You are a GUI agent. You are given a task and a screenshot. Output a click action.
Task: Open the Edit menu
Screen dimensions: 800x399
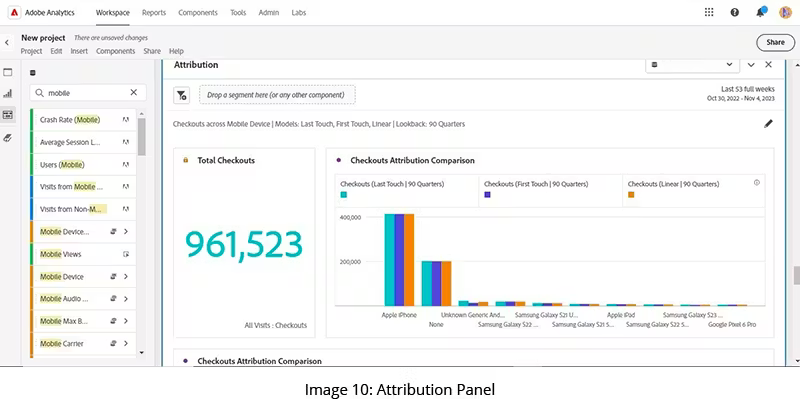pos(56,51)
